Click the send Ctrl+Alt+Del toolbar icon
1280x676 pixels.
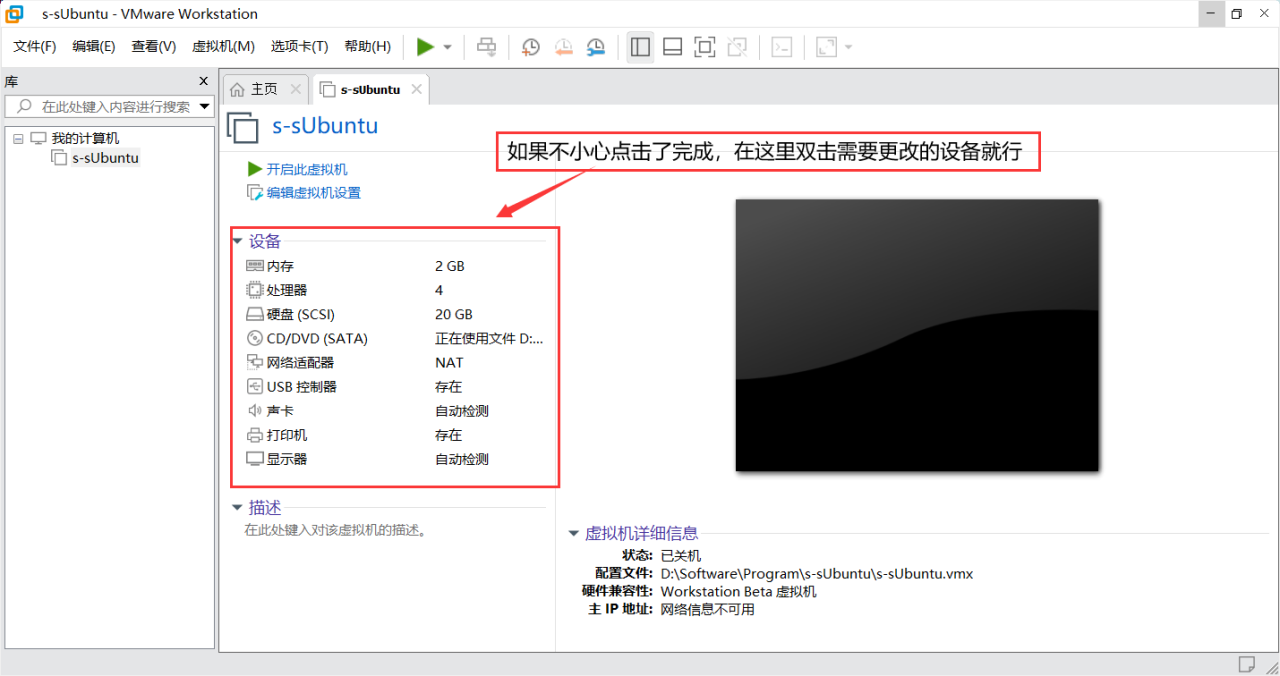pyautogui.click(x=487, y=47)
